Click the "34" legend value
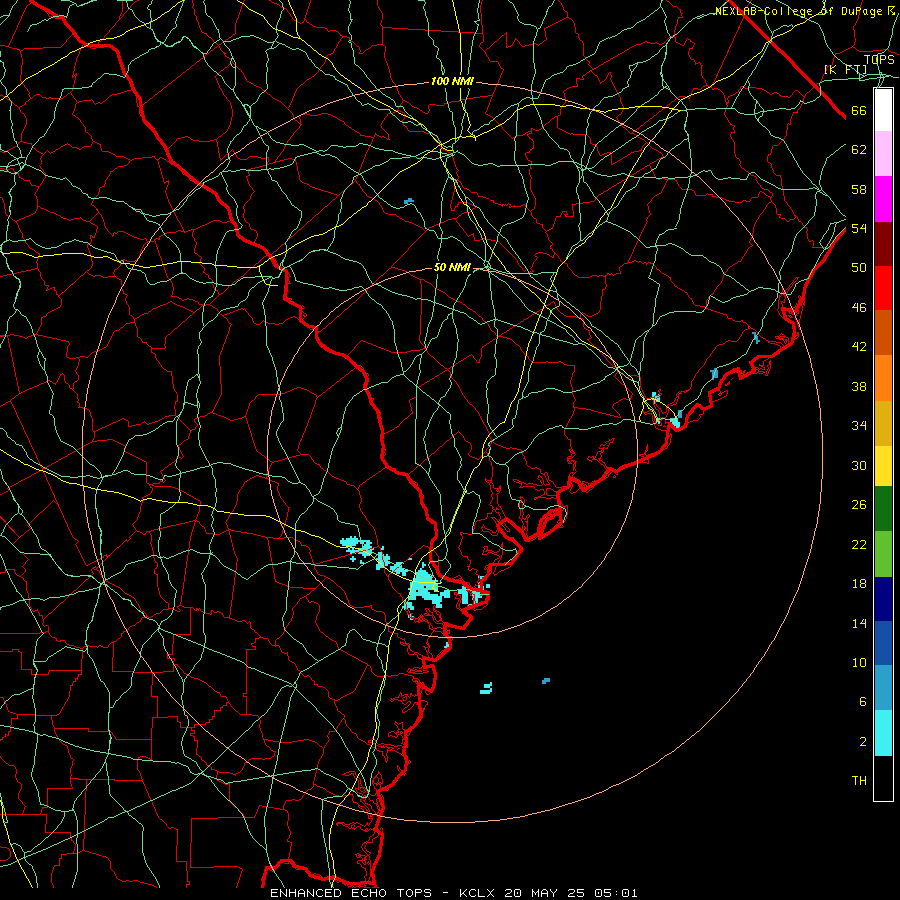This screenshot has width=900, height=900. click(859, 426)
